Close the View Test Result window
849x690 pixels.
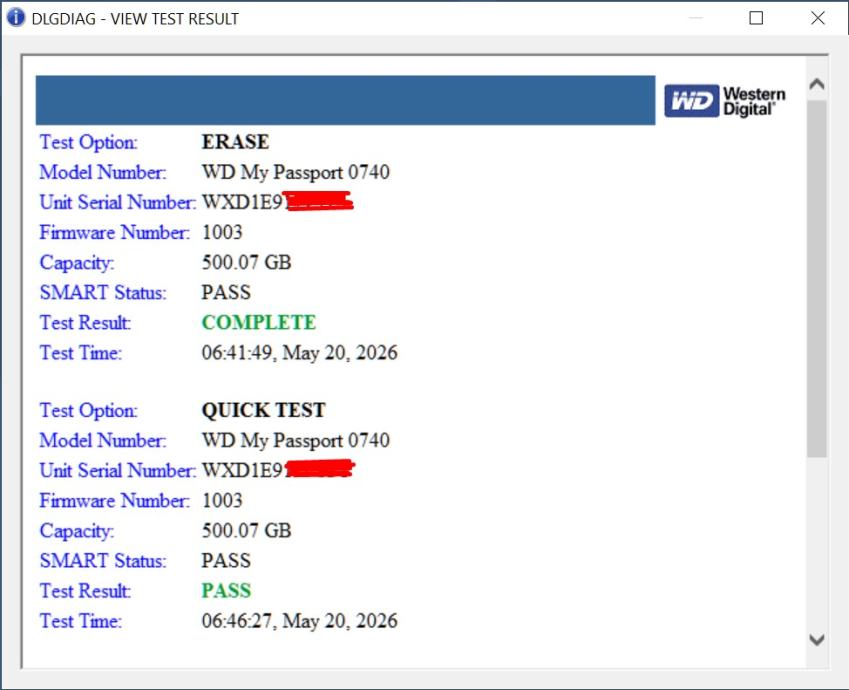pyautogui.click(x=818, y=18)
